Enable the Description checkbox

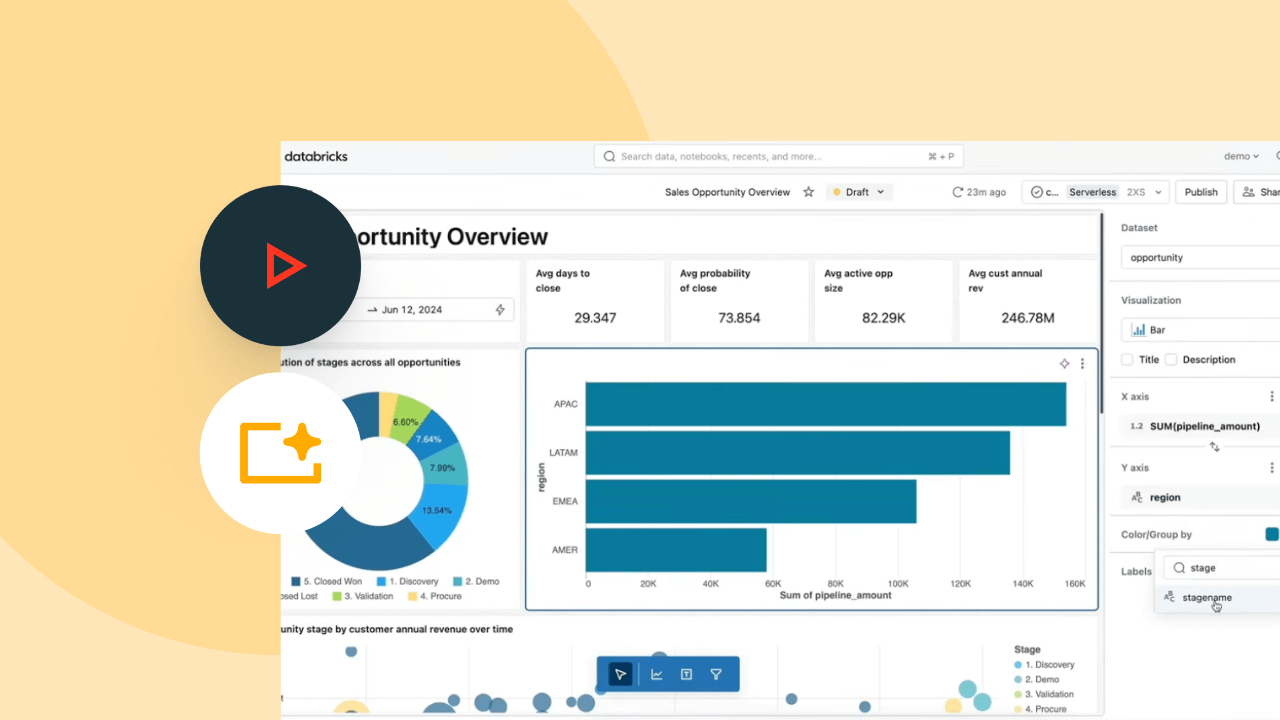click(x=1171, y=359)
